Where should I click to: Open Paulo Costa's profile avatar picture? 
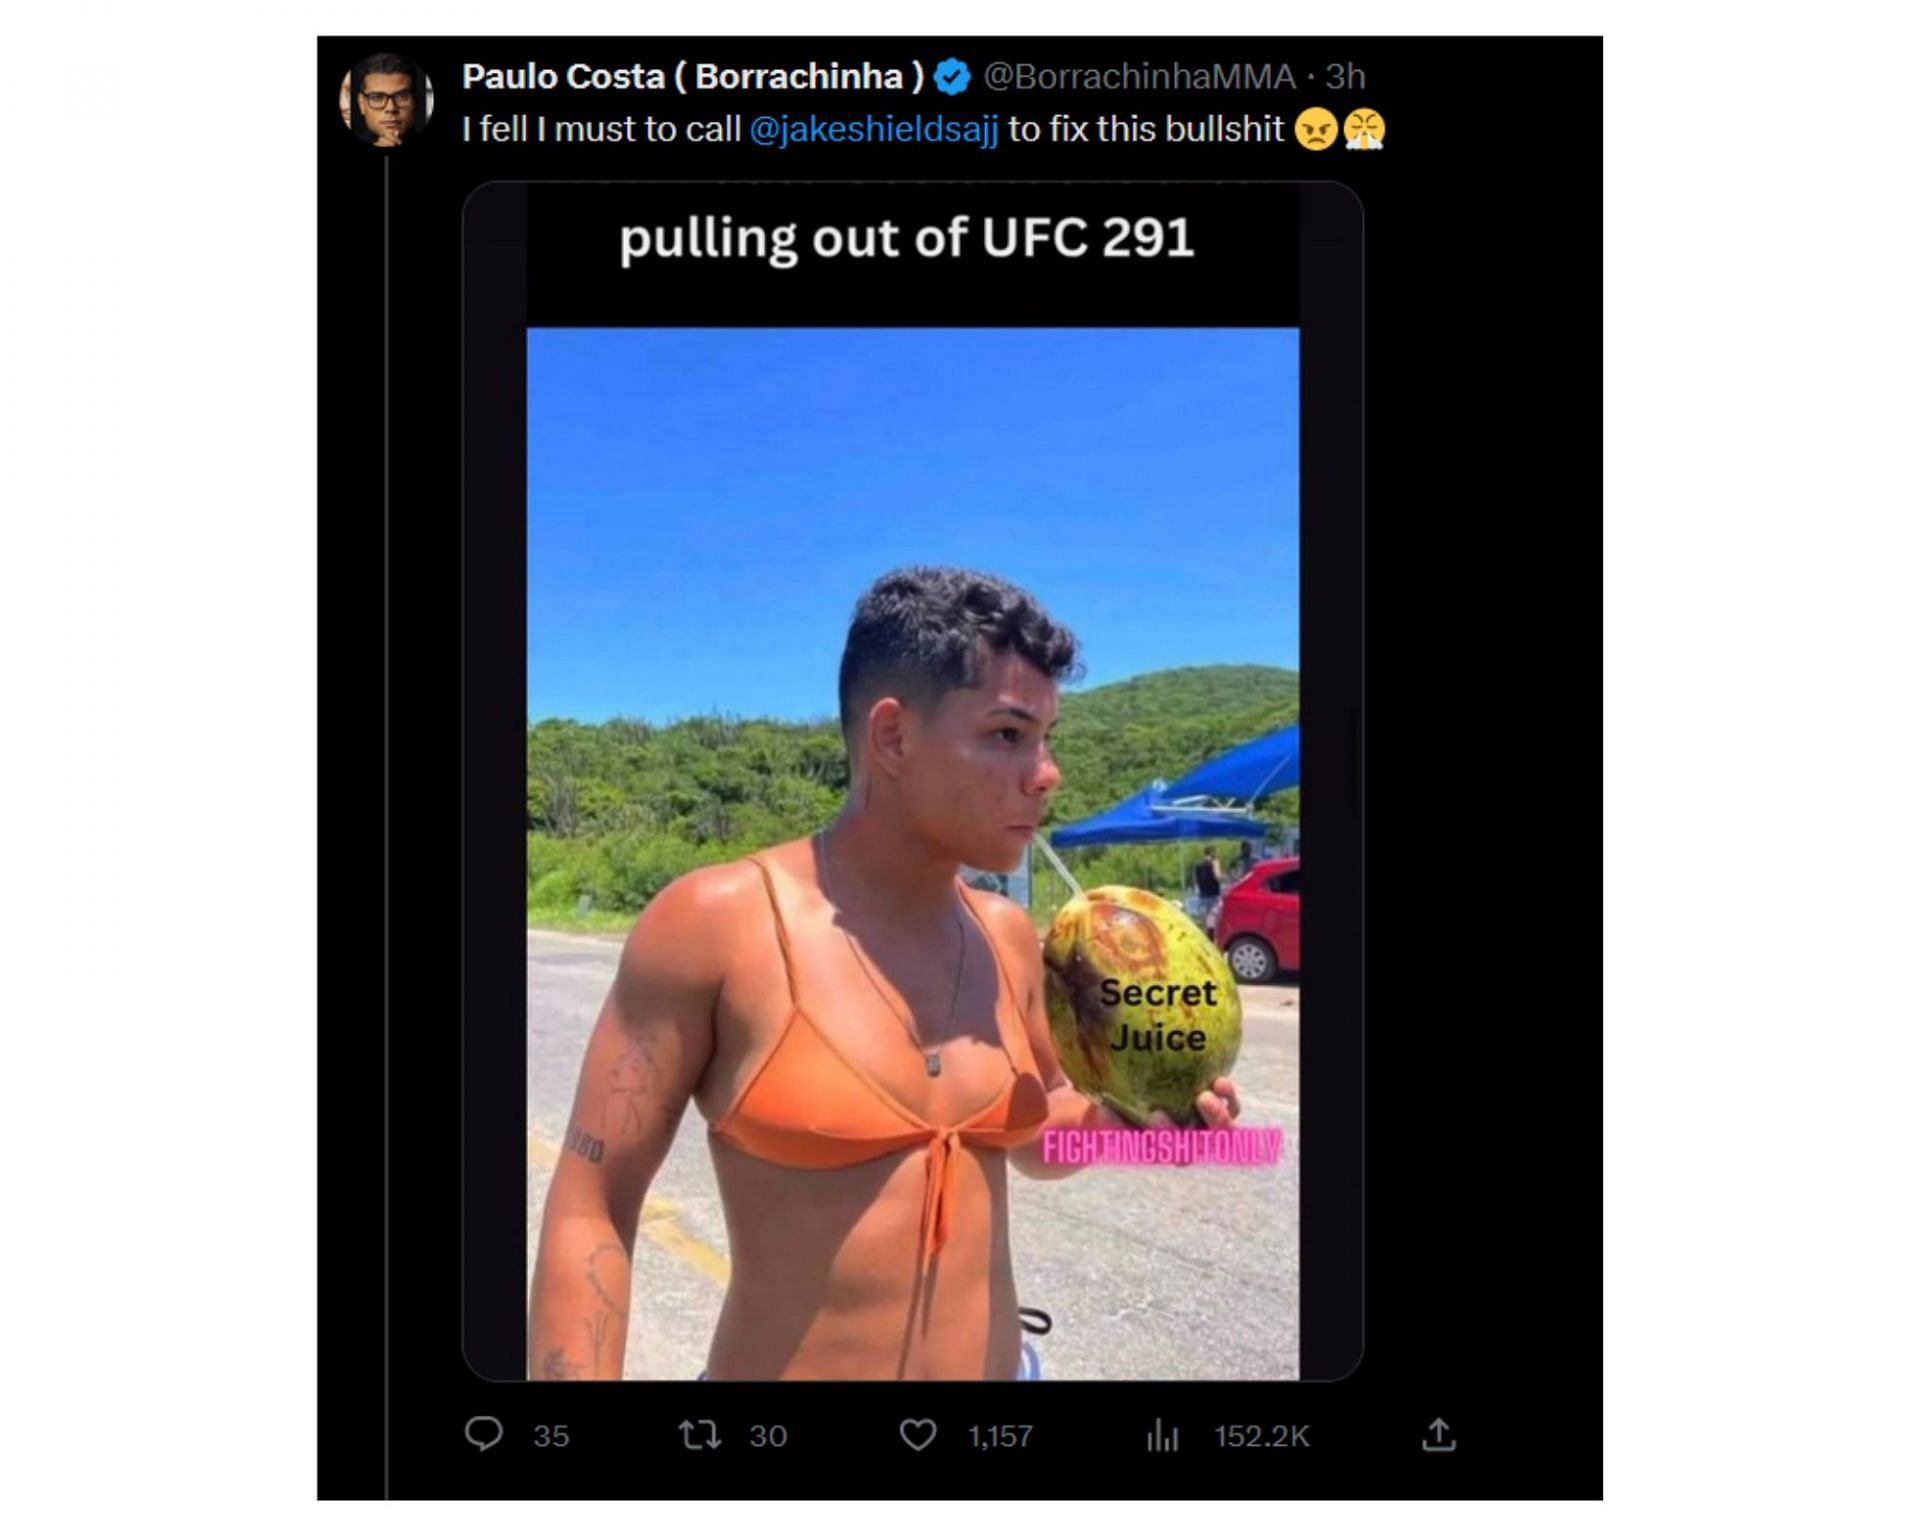click(387, 100)
